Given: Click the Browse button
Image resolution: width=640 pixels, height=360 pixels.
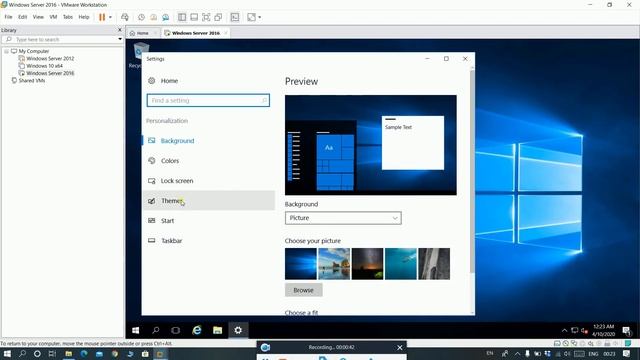Looking at the screenshot, I should pos(304,290).
